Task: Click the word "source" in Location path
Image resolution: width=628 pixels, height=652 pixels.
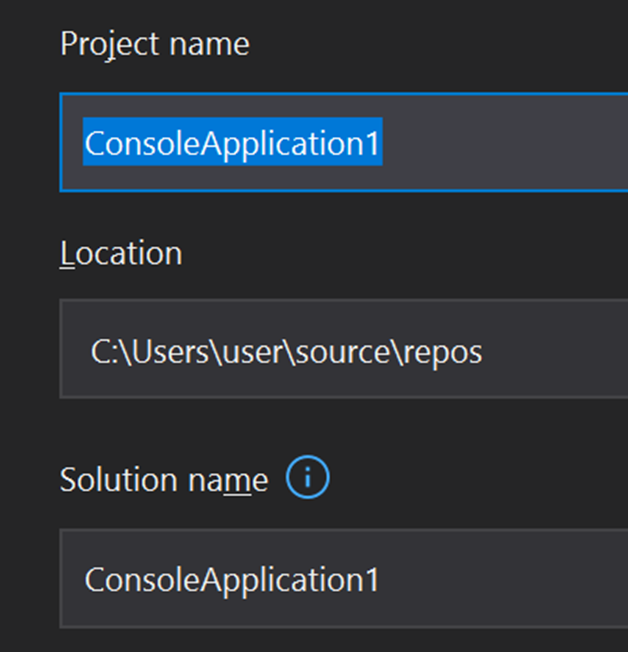Action: [349, 352]
